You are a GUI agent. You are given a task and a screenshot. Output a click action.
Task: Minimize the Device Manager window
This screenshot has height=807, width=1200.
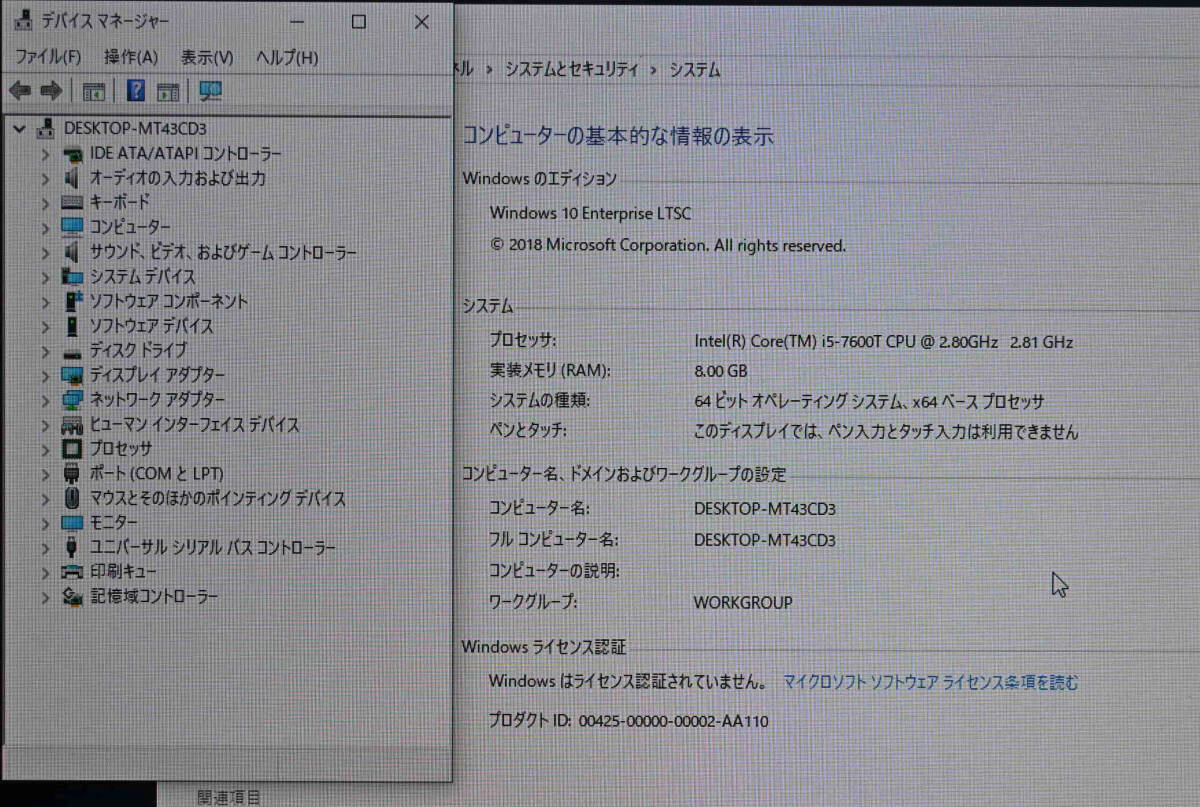tap(296, 22)
